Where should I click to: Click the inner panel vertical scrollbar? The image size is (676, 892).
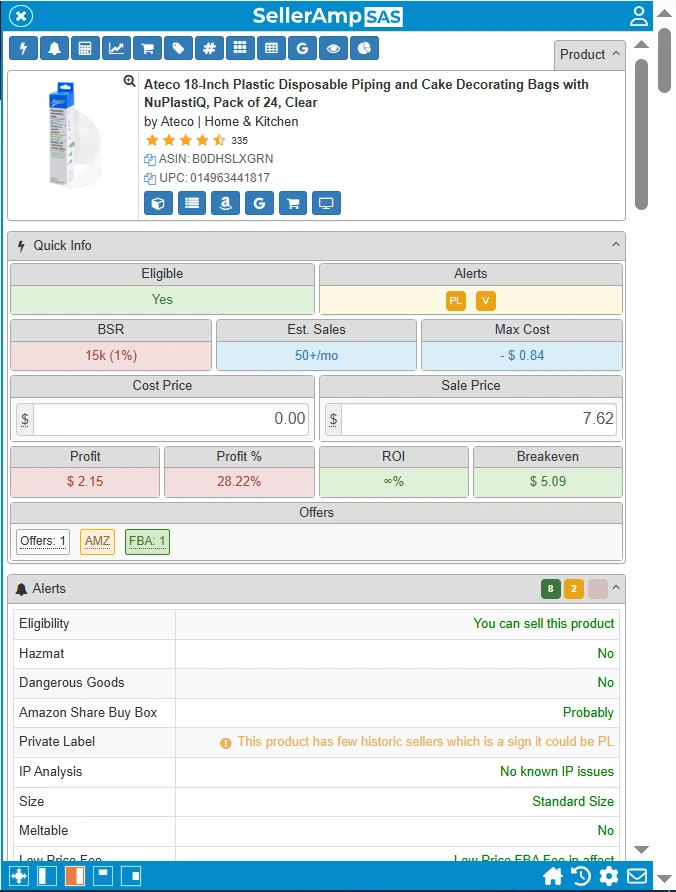click(x=641, y=135)
